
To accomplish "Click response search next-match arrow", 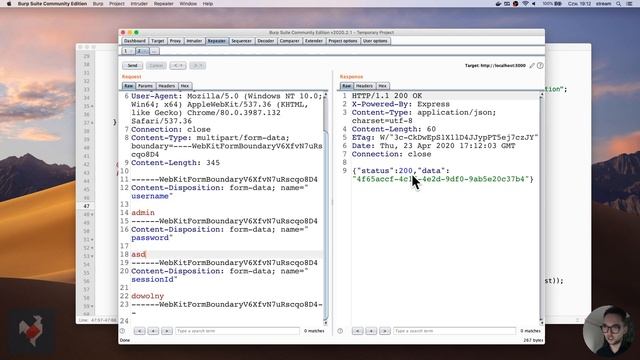I will (384, 331).
